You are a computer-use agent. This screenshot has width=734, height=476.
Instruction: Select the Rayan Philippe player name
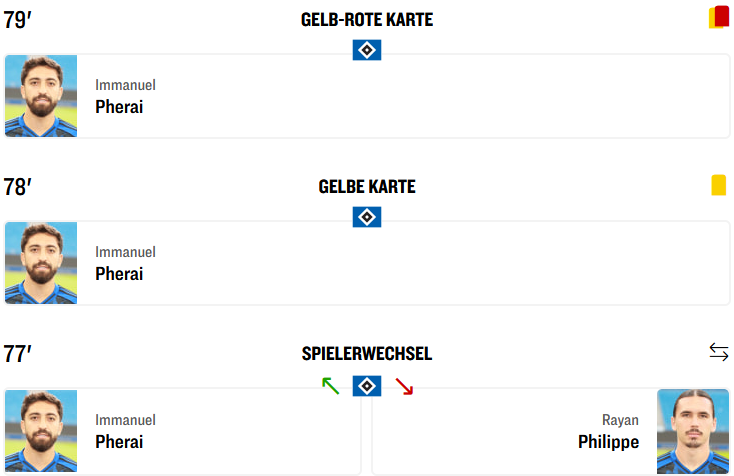click(x=608, y=432)
